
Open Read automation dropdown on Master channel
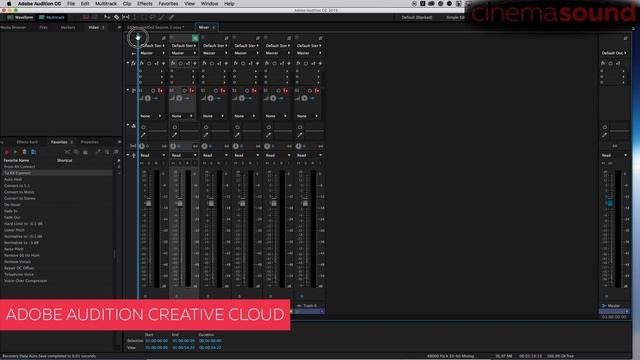pyautogui.click(x=614, y=155)
